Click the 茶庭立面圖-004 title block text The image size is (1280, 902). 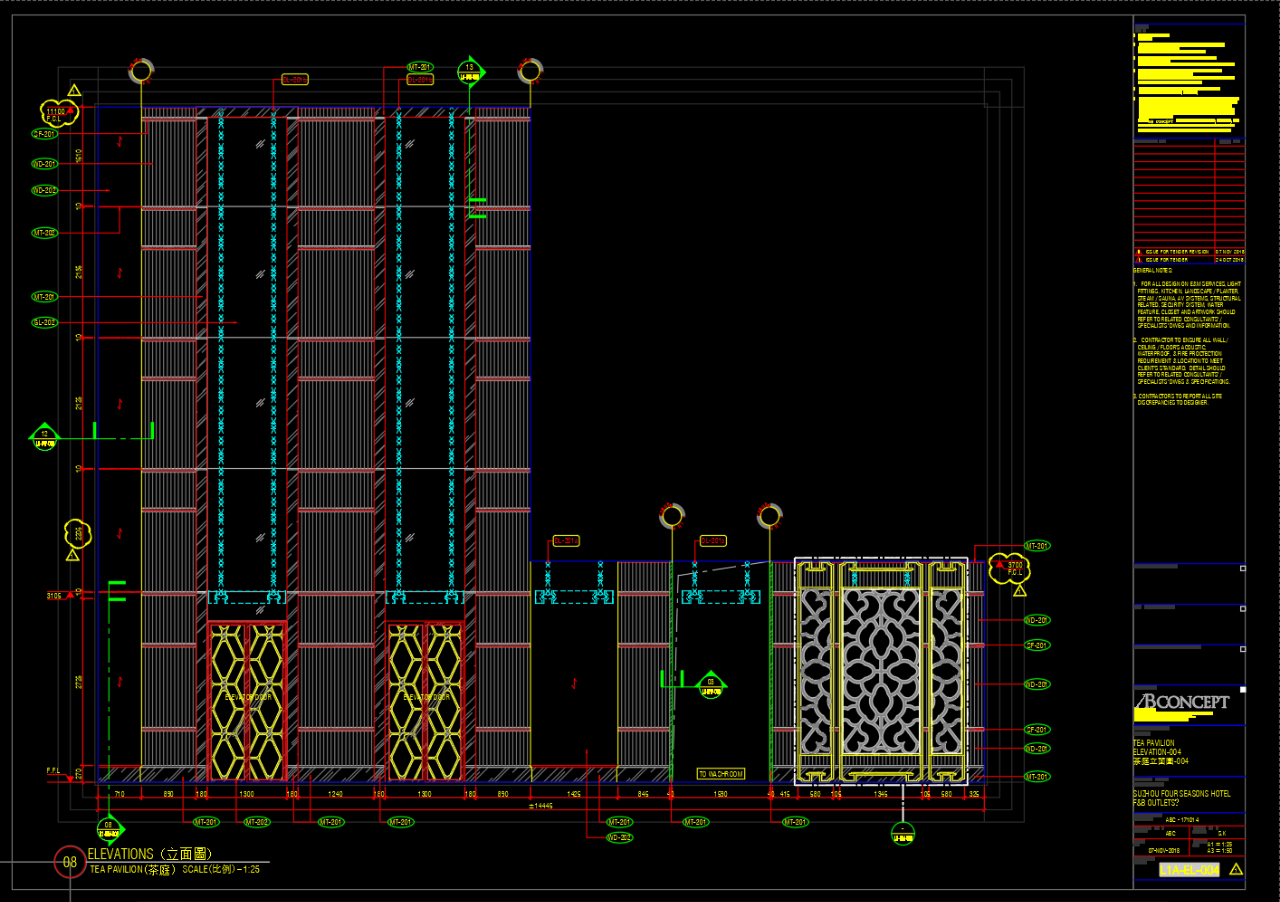(1161, 761)
